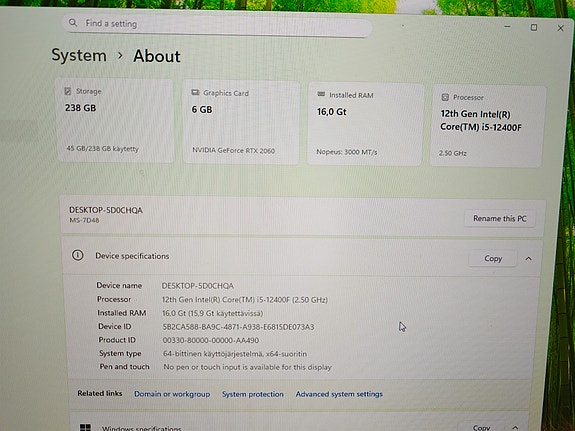The height and width of the screenshot is (431, 575).
Task: Select the Processor row value in specifications
Action: coord(245,300)
